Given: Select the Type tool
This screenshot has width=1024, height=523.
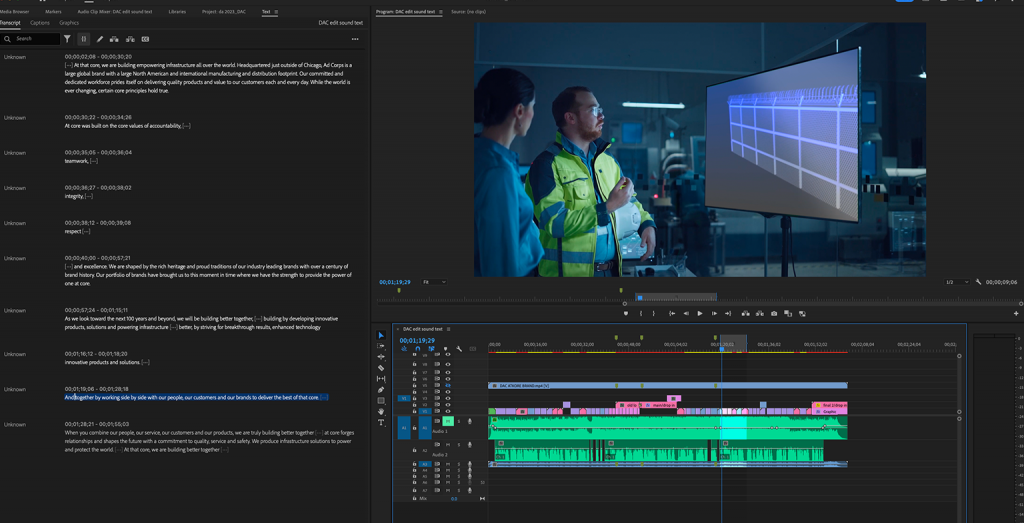Looking at the screenshot, I should click(381, 423).
